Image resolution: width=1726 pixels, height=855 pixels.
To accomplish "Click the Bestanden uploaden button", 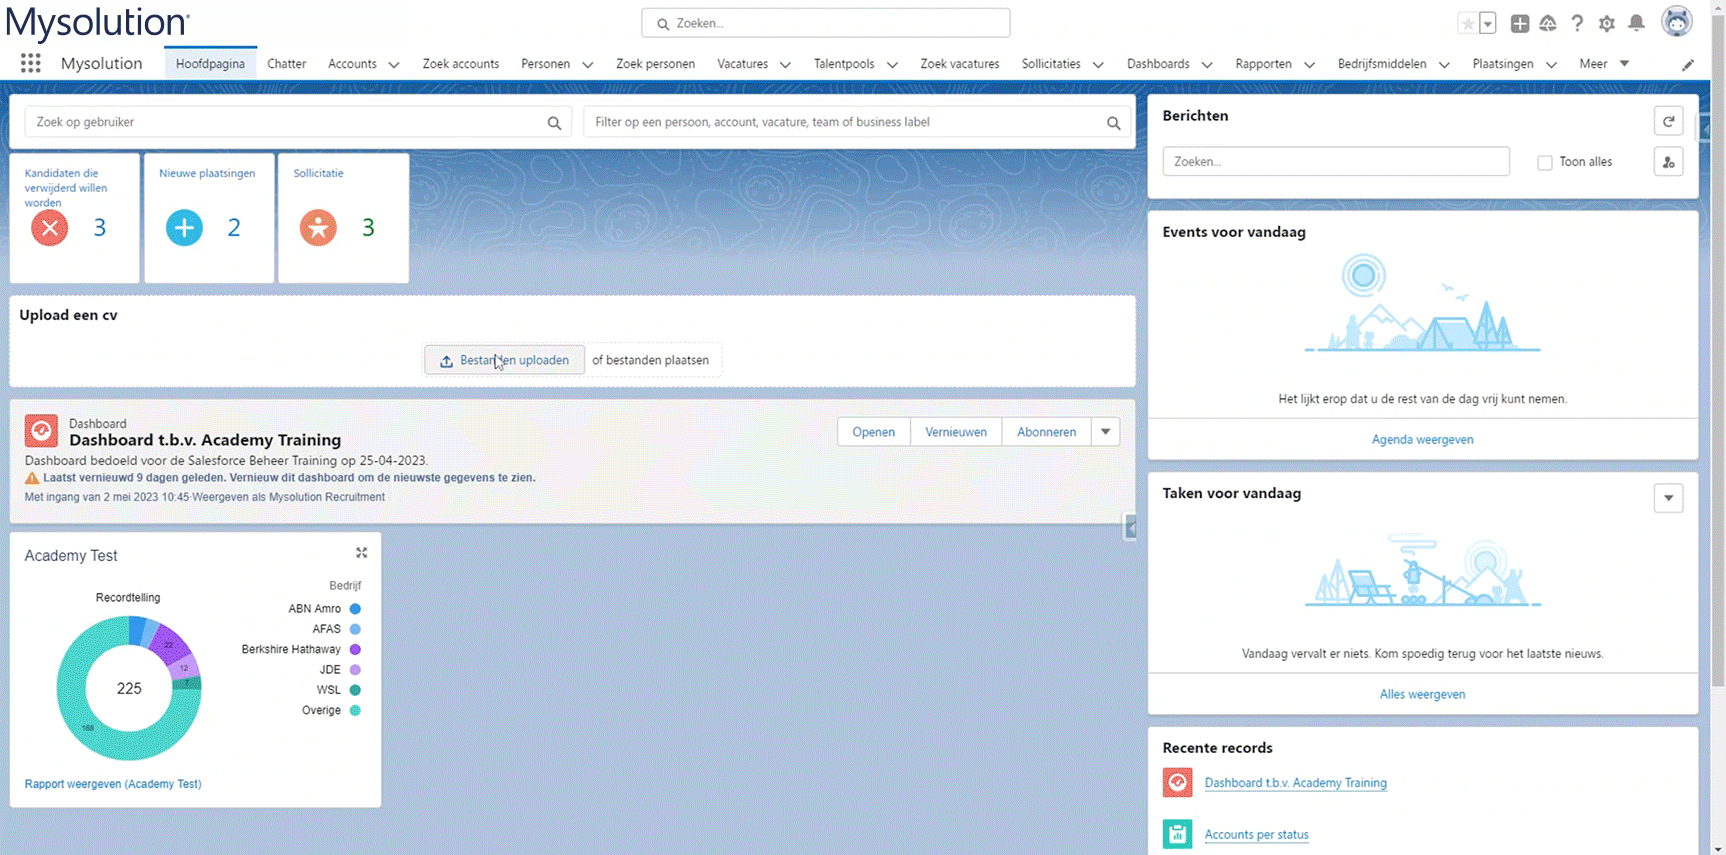I will 504,360.
